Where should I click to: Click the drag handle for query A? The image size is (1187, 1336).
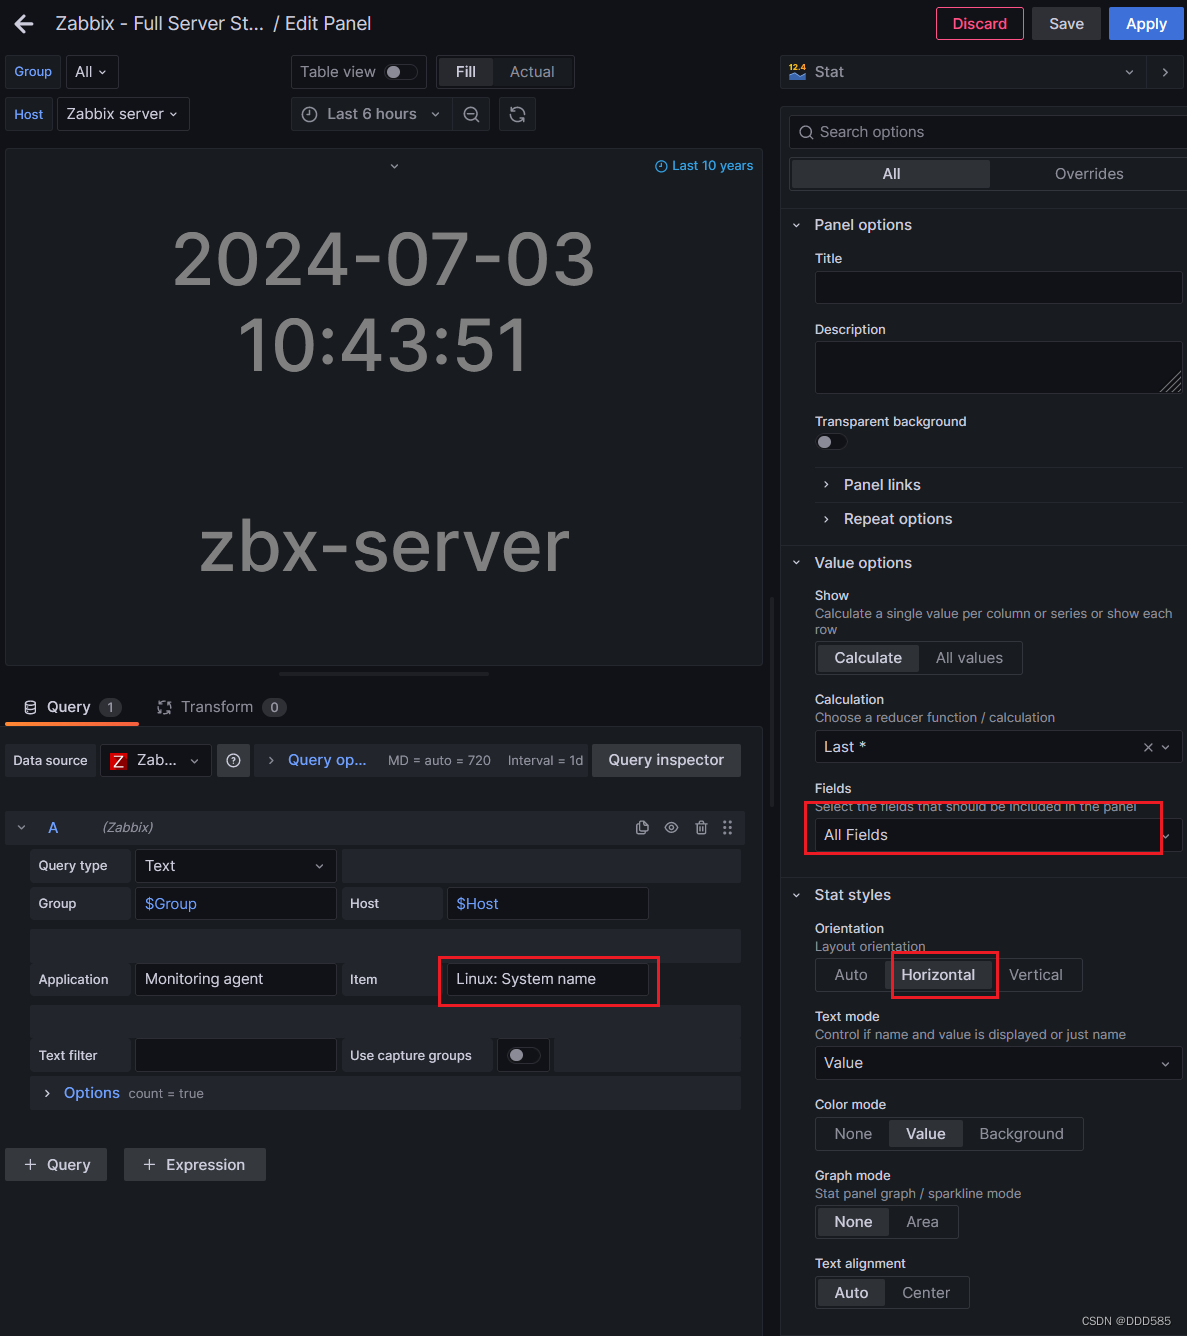(x=727, y=828)
